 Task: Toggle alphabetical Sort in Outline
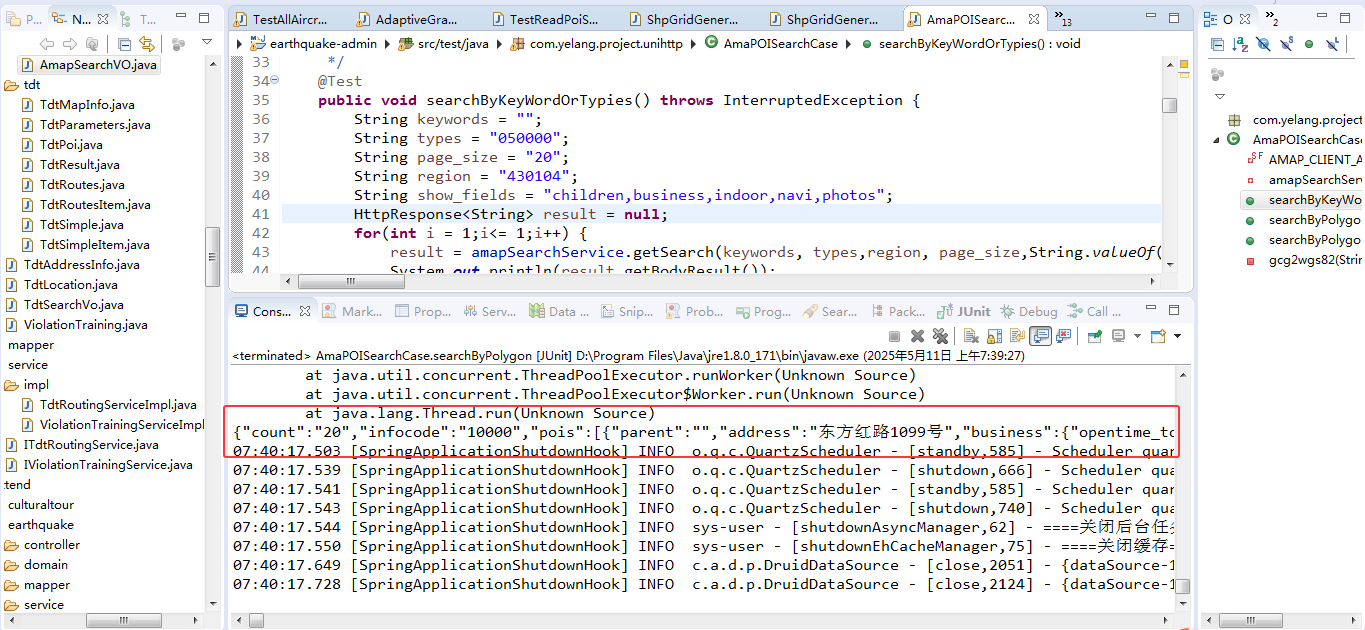click(1240, 44)
